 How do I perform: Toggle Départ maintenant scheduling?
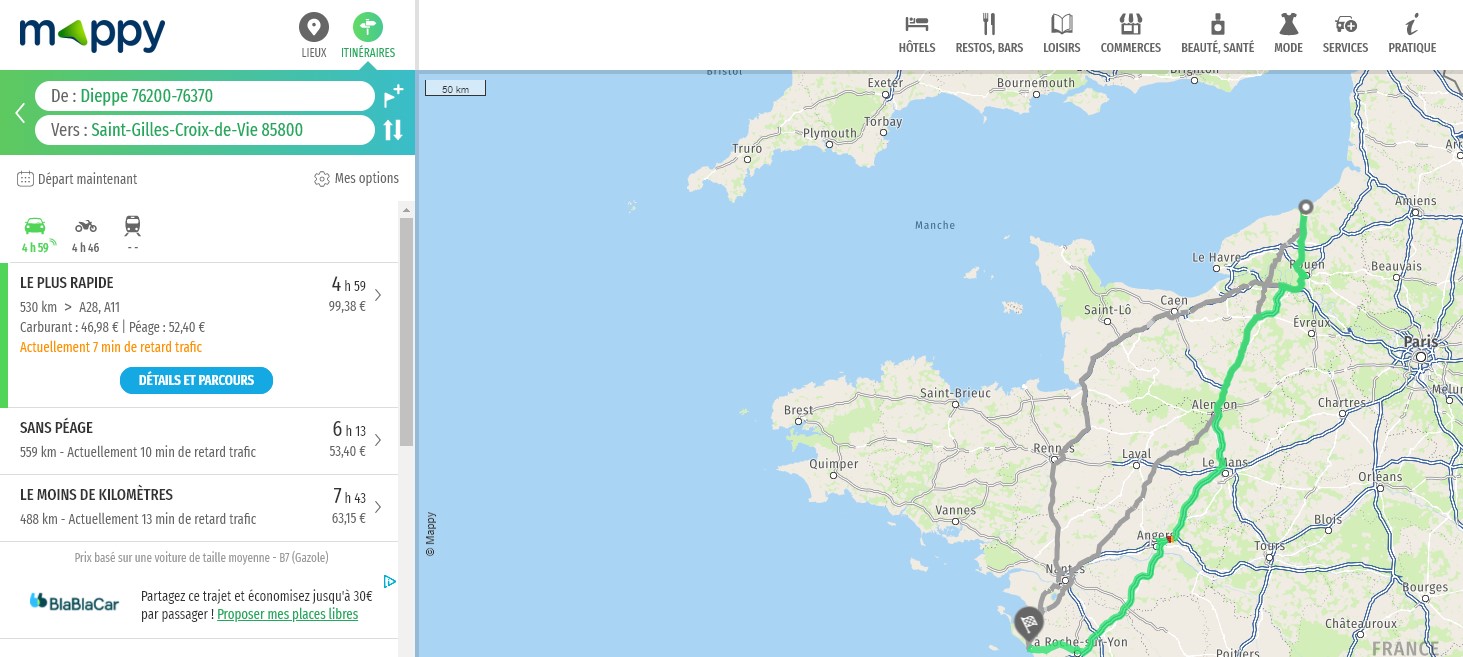pyautogui.click(x=77, y=179)
